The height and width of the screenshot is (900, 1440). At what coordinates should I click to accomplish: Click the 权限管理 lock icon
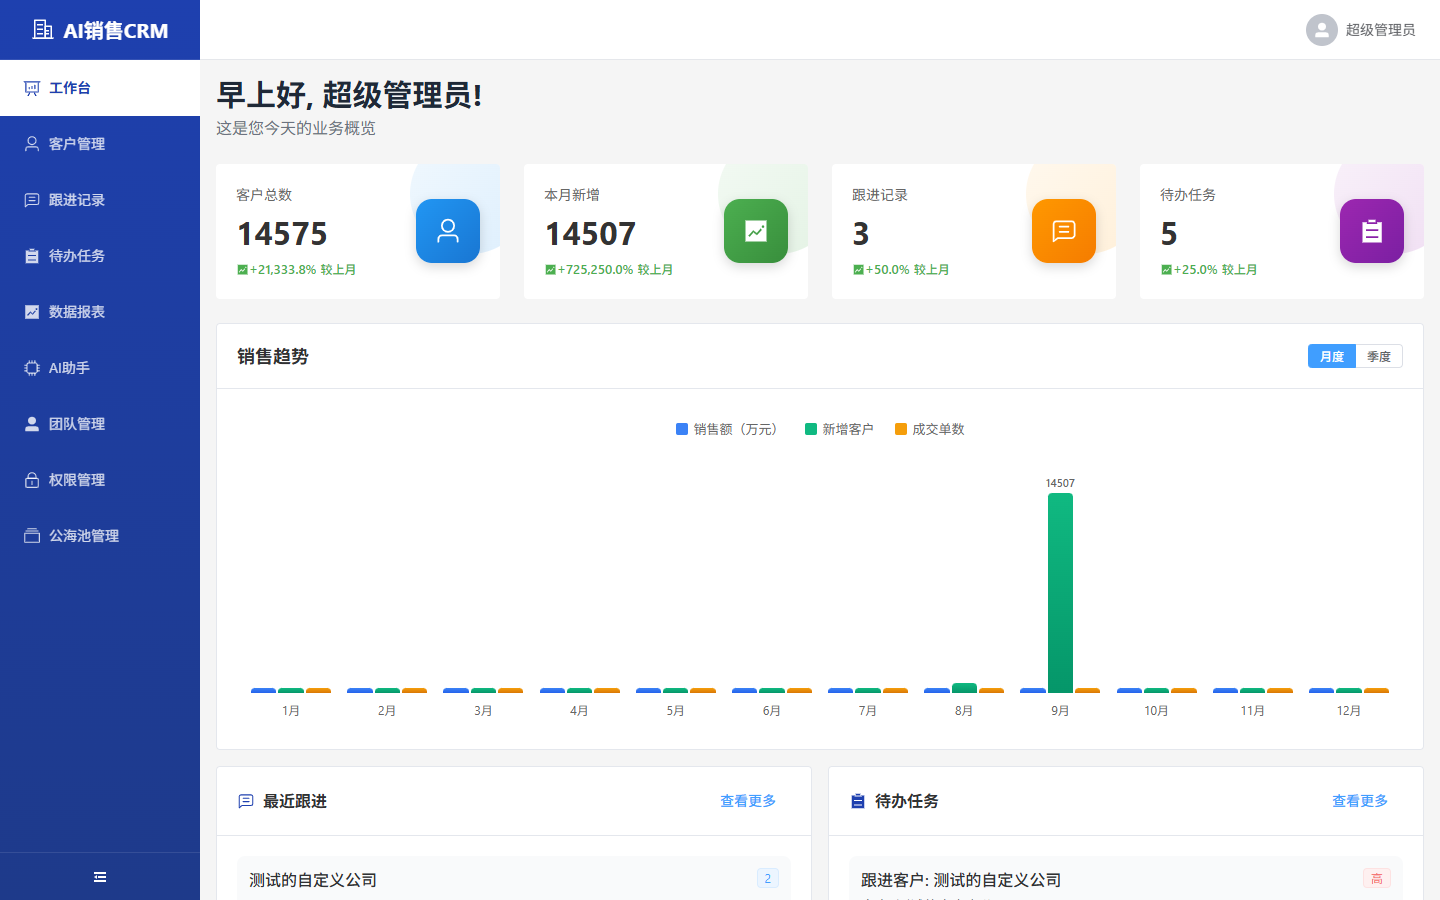(x=32, y=480)
